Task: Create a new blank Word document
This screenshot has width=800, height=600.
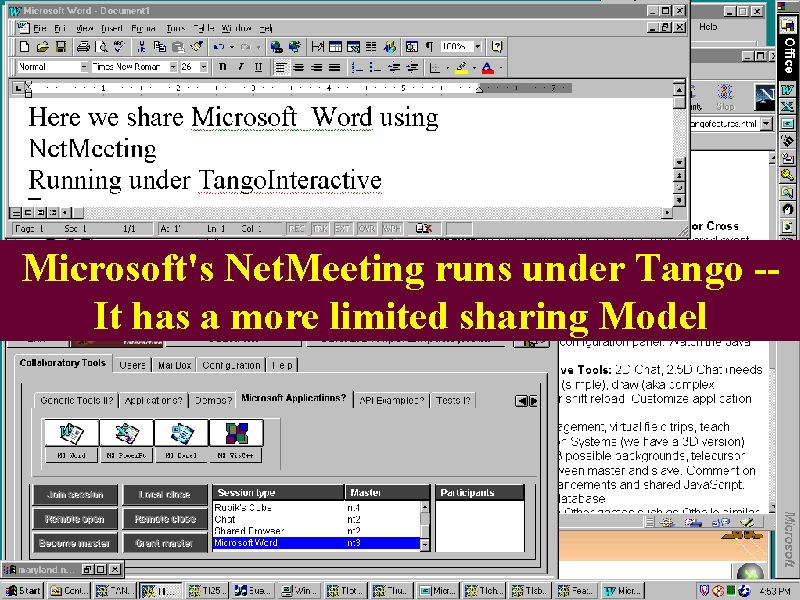Action: [24, 47]
